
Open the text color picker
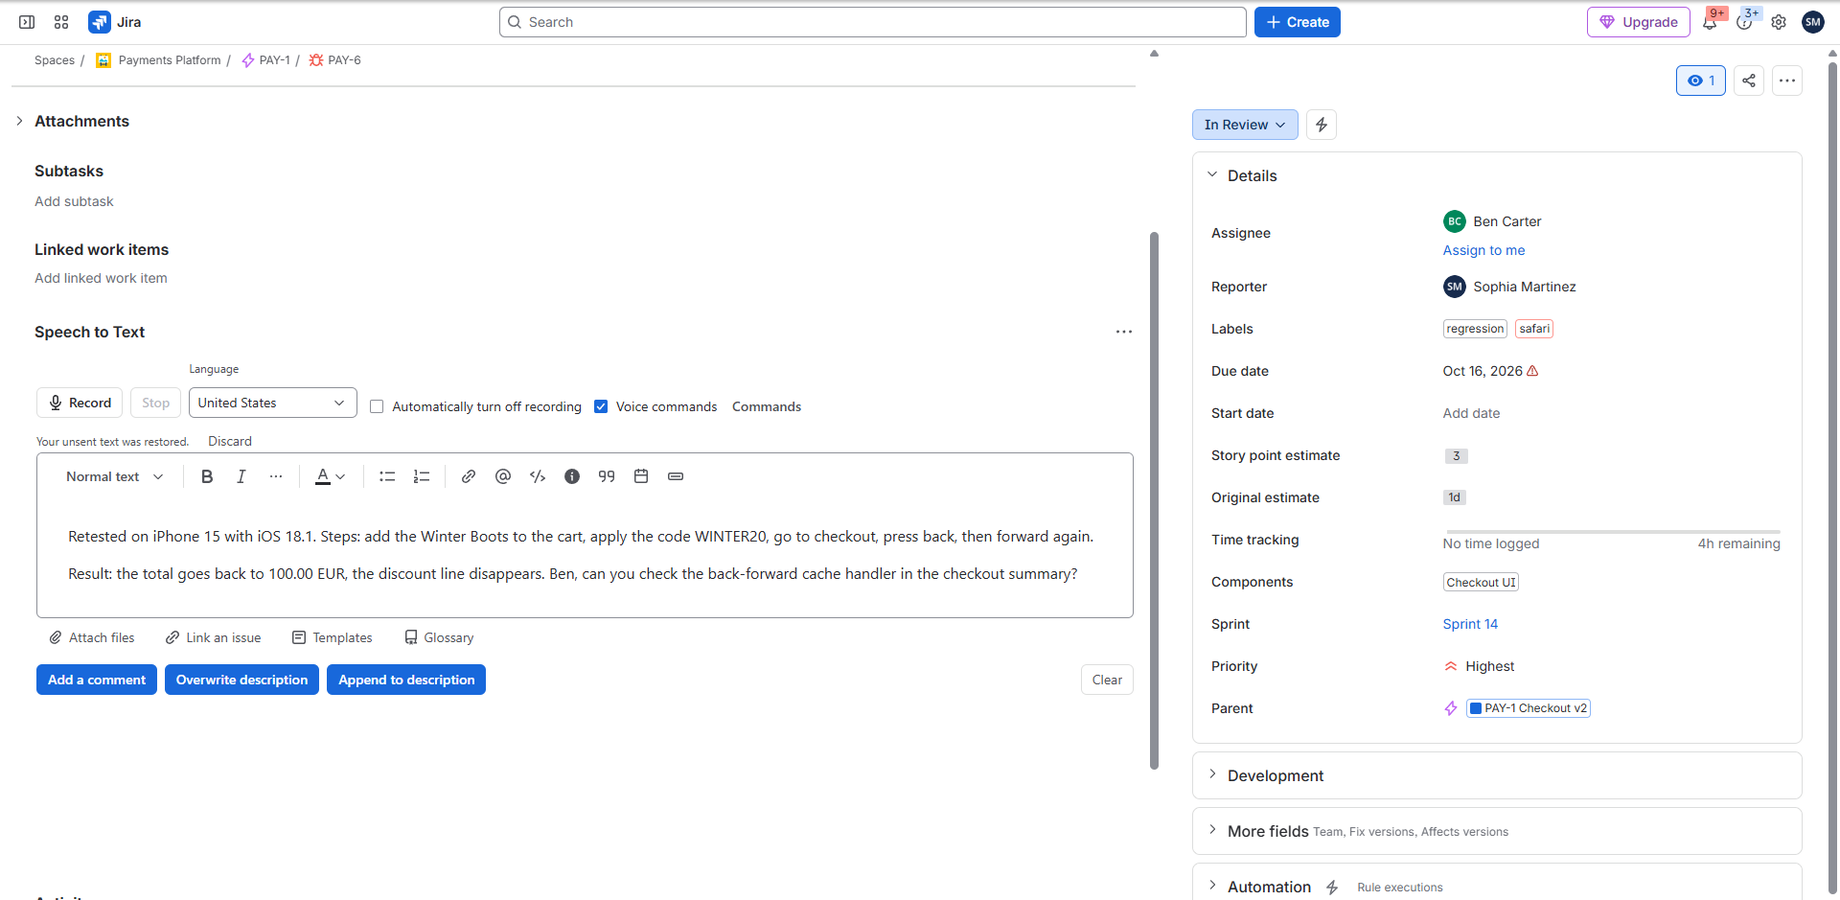[x=330, y=477]
